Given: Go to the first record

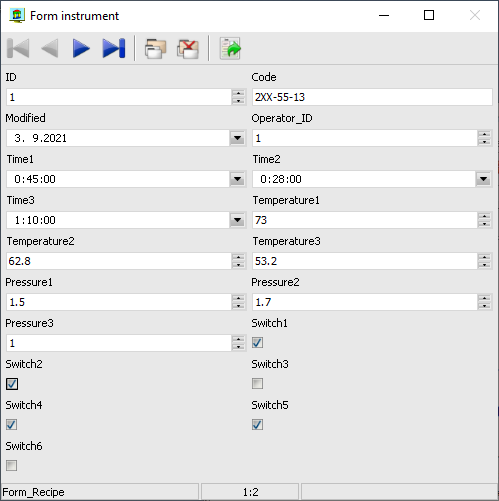Looking at the screenshot, I should [18, 49].
